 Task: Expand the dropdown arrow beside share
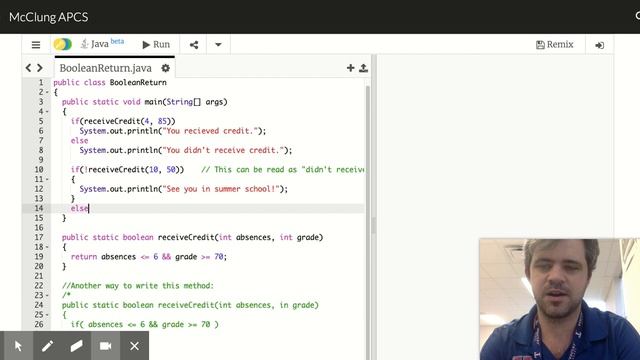[218, 44]
